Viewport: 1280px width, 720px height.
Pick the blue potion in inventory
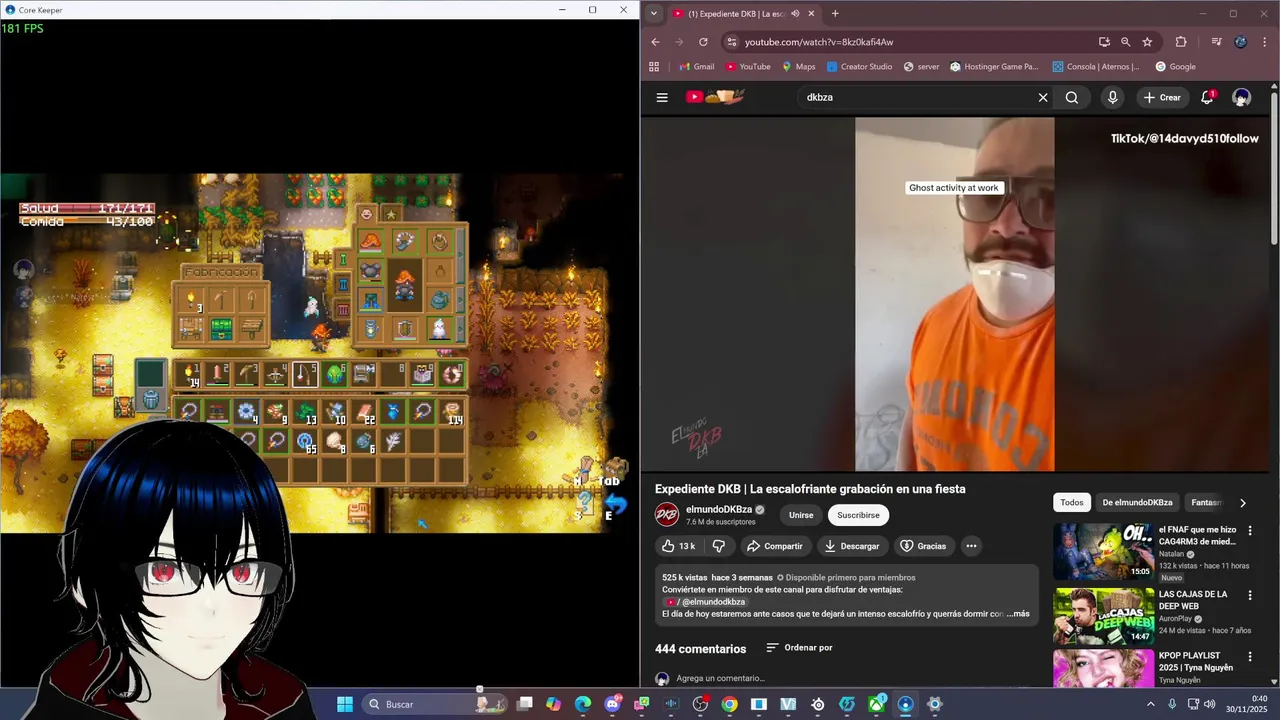392,411
